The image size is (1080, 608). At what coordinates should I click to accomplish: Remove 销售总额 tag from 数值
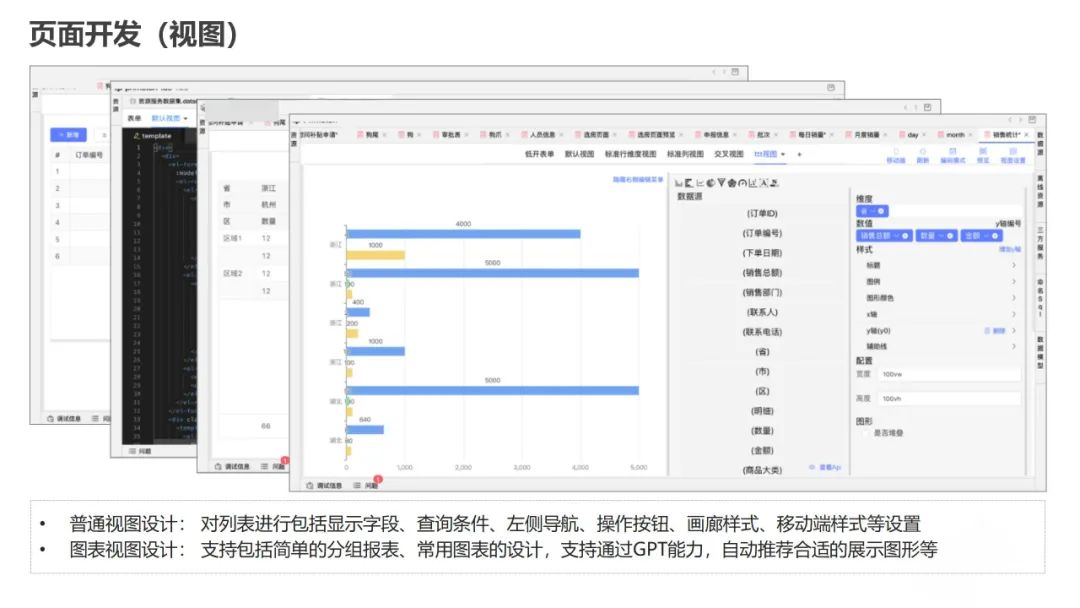tap(905, 236)
